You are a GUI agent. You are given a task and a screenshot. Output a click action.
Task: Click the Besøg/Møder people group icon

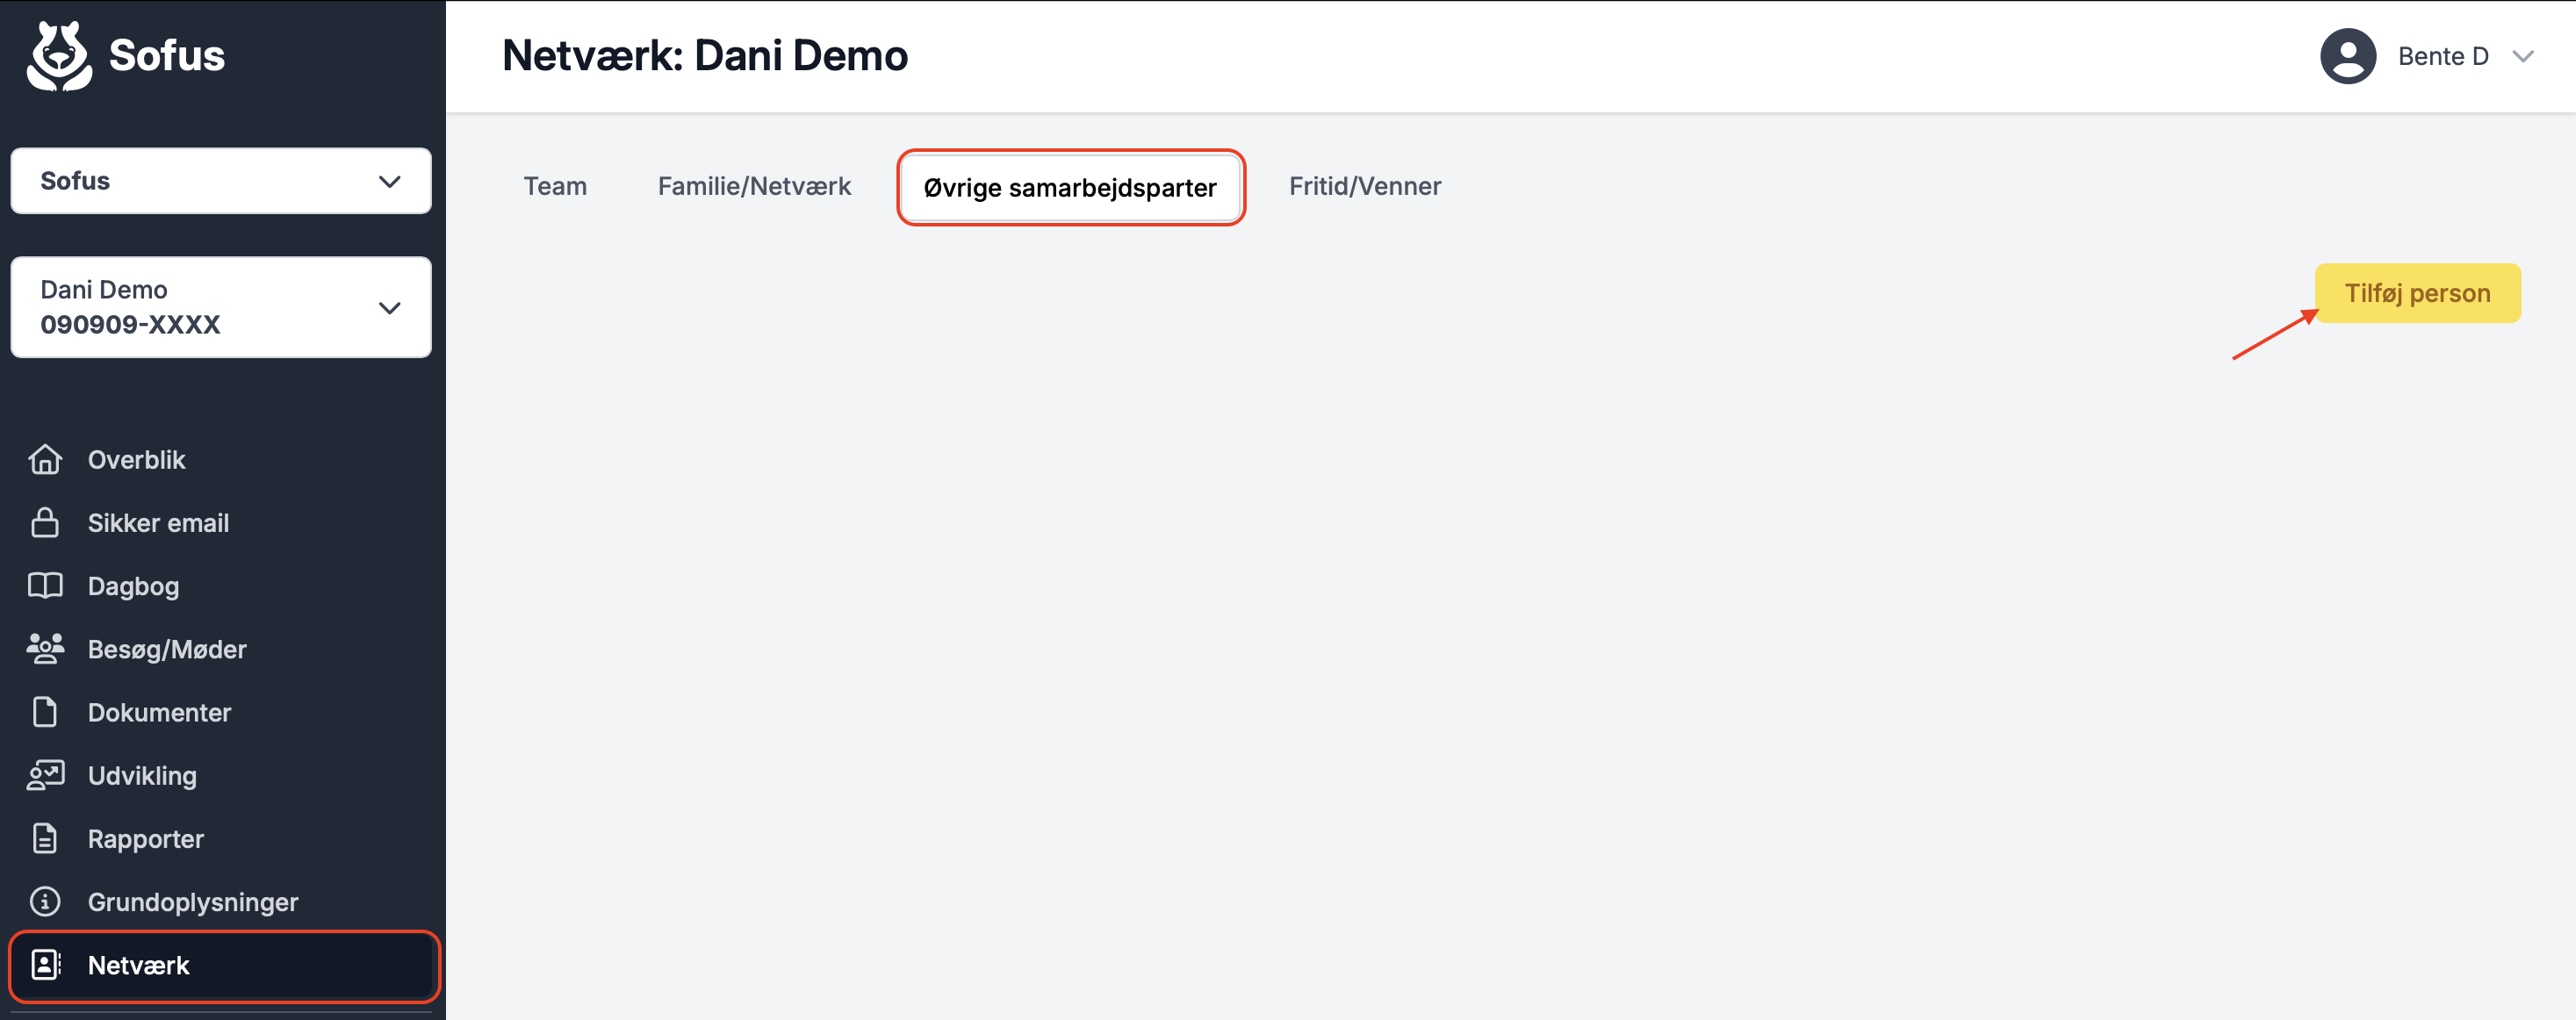45,648
